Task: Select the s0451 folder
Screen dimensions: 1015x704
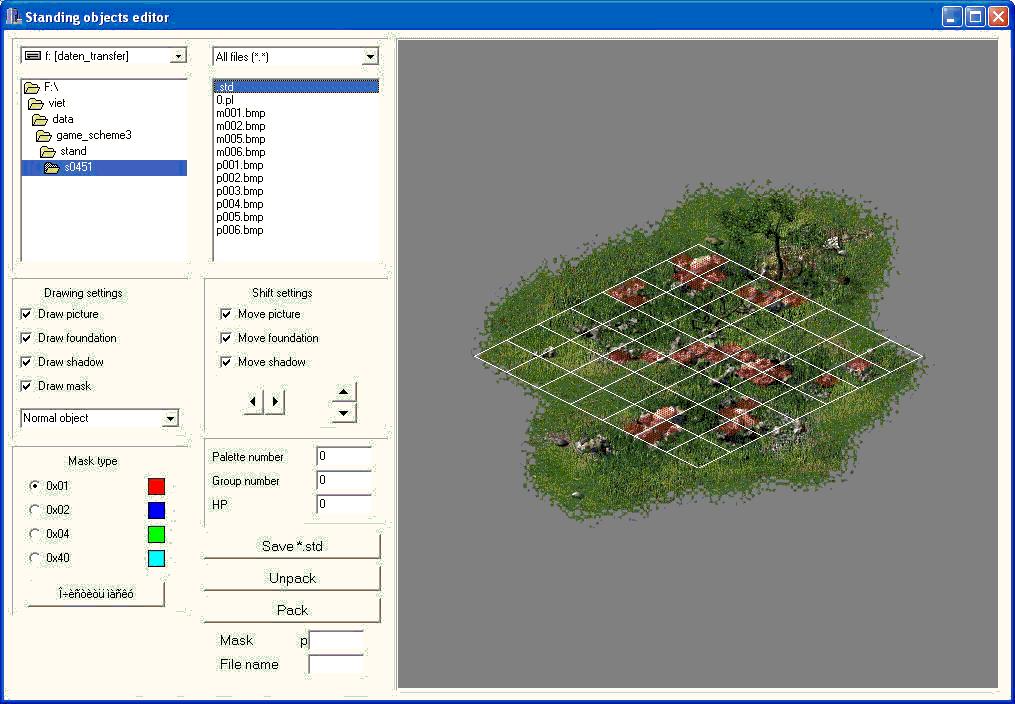Action: pos(104,168)
